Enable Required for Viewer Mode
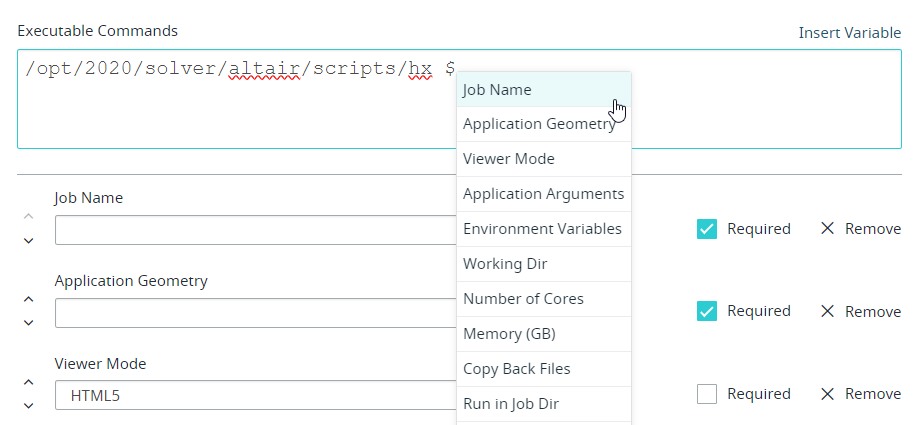Image resolution: width=919 pixels, height=425 pixels. 707,394
